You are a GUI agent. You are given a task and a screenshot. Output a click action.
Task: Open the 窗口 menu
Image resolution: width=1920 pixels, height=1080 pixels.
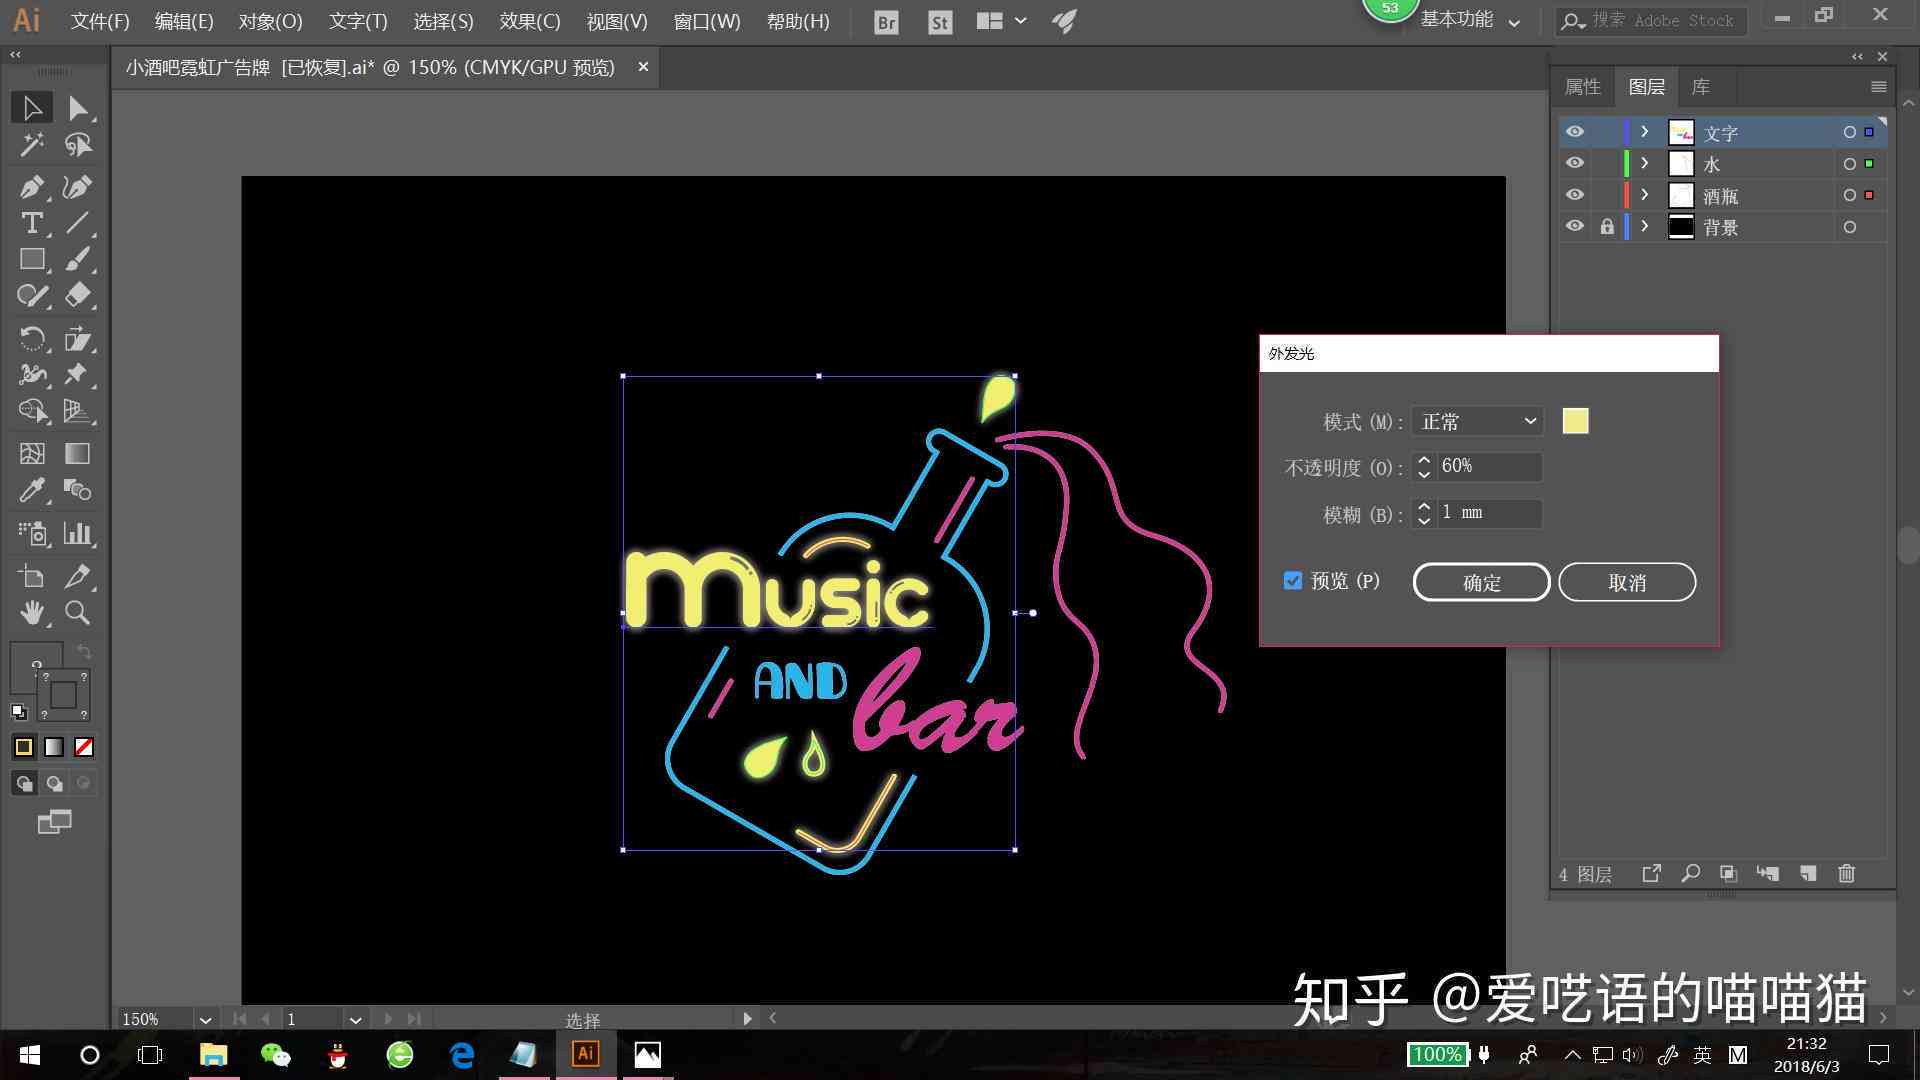click(707, 21)
